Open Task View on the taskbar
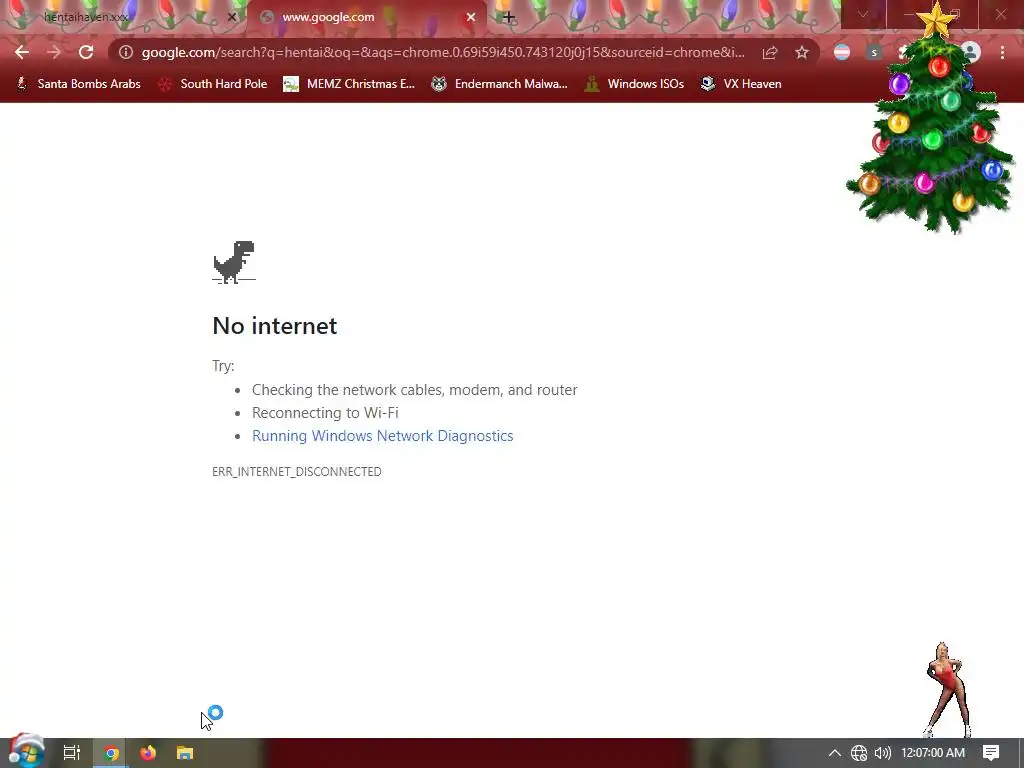Screen dimensions: 1024x768 pyautogui.click(x=72, y=753)
